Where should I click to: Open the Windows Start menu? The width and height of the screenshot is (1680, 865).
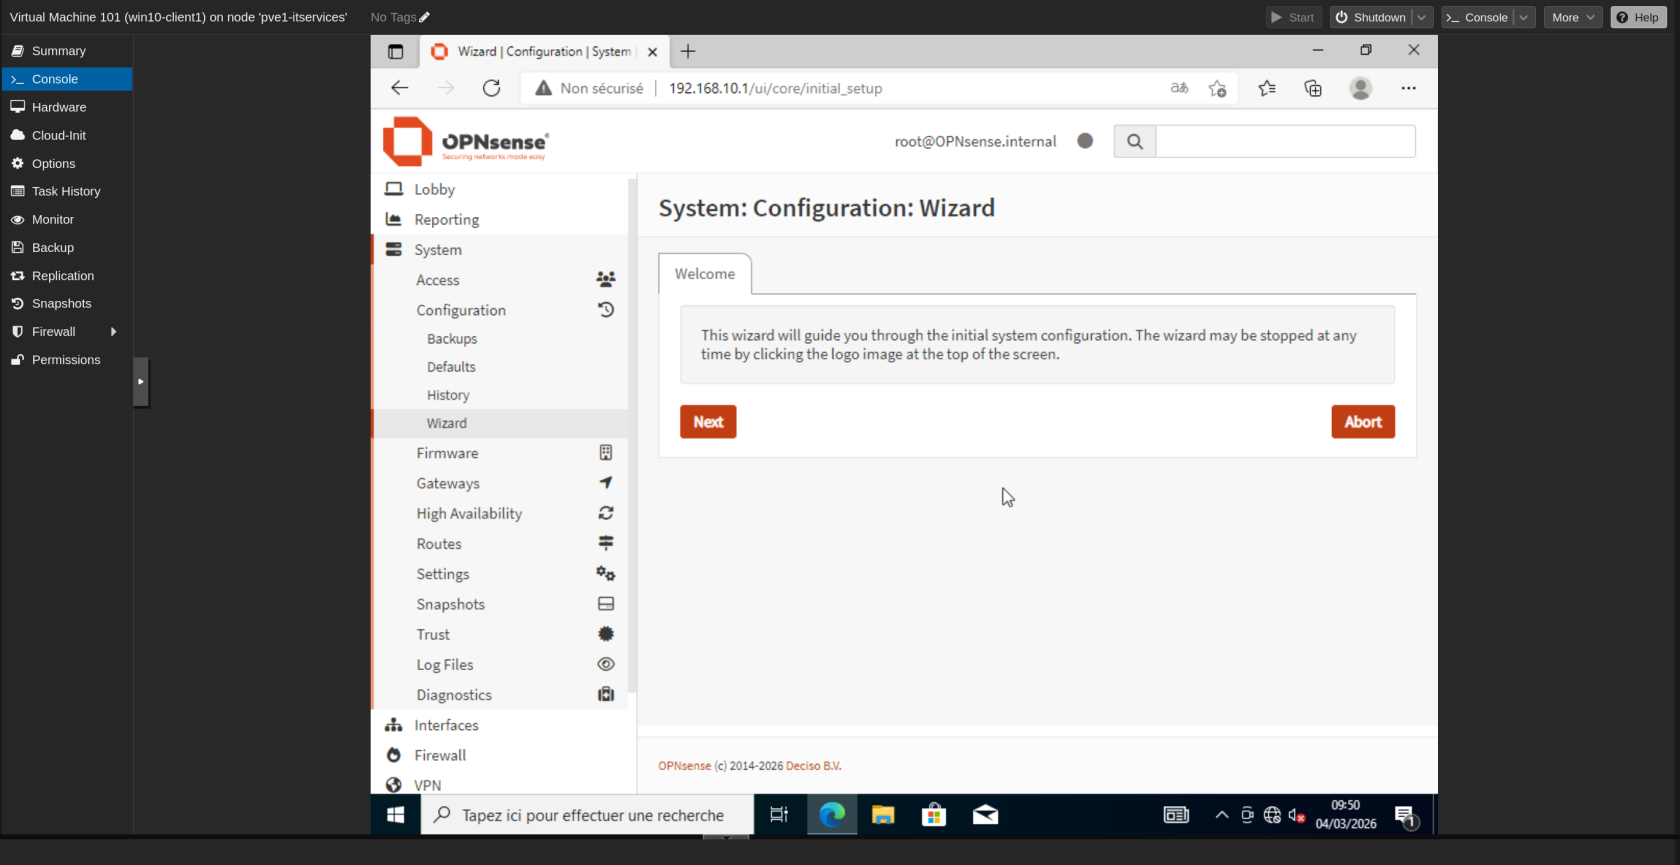pyautogui.click(x=395, y=815)
